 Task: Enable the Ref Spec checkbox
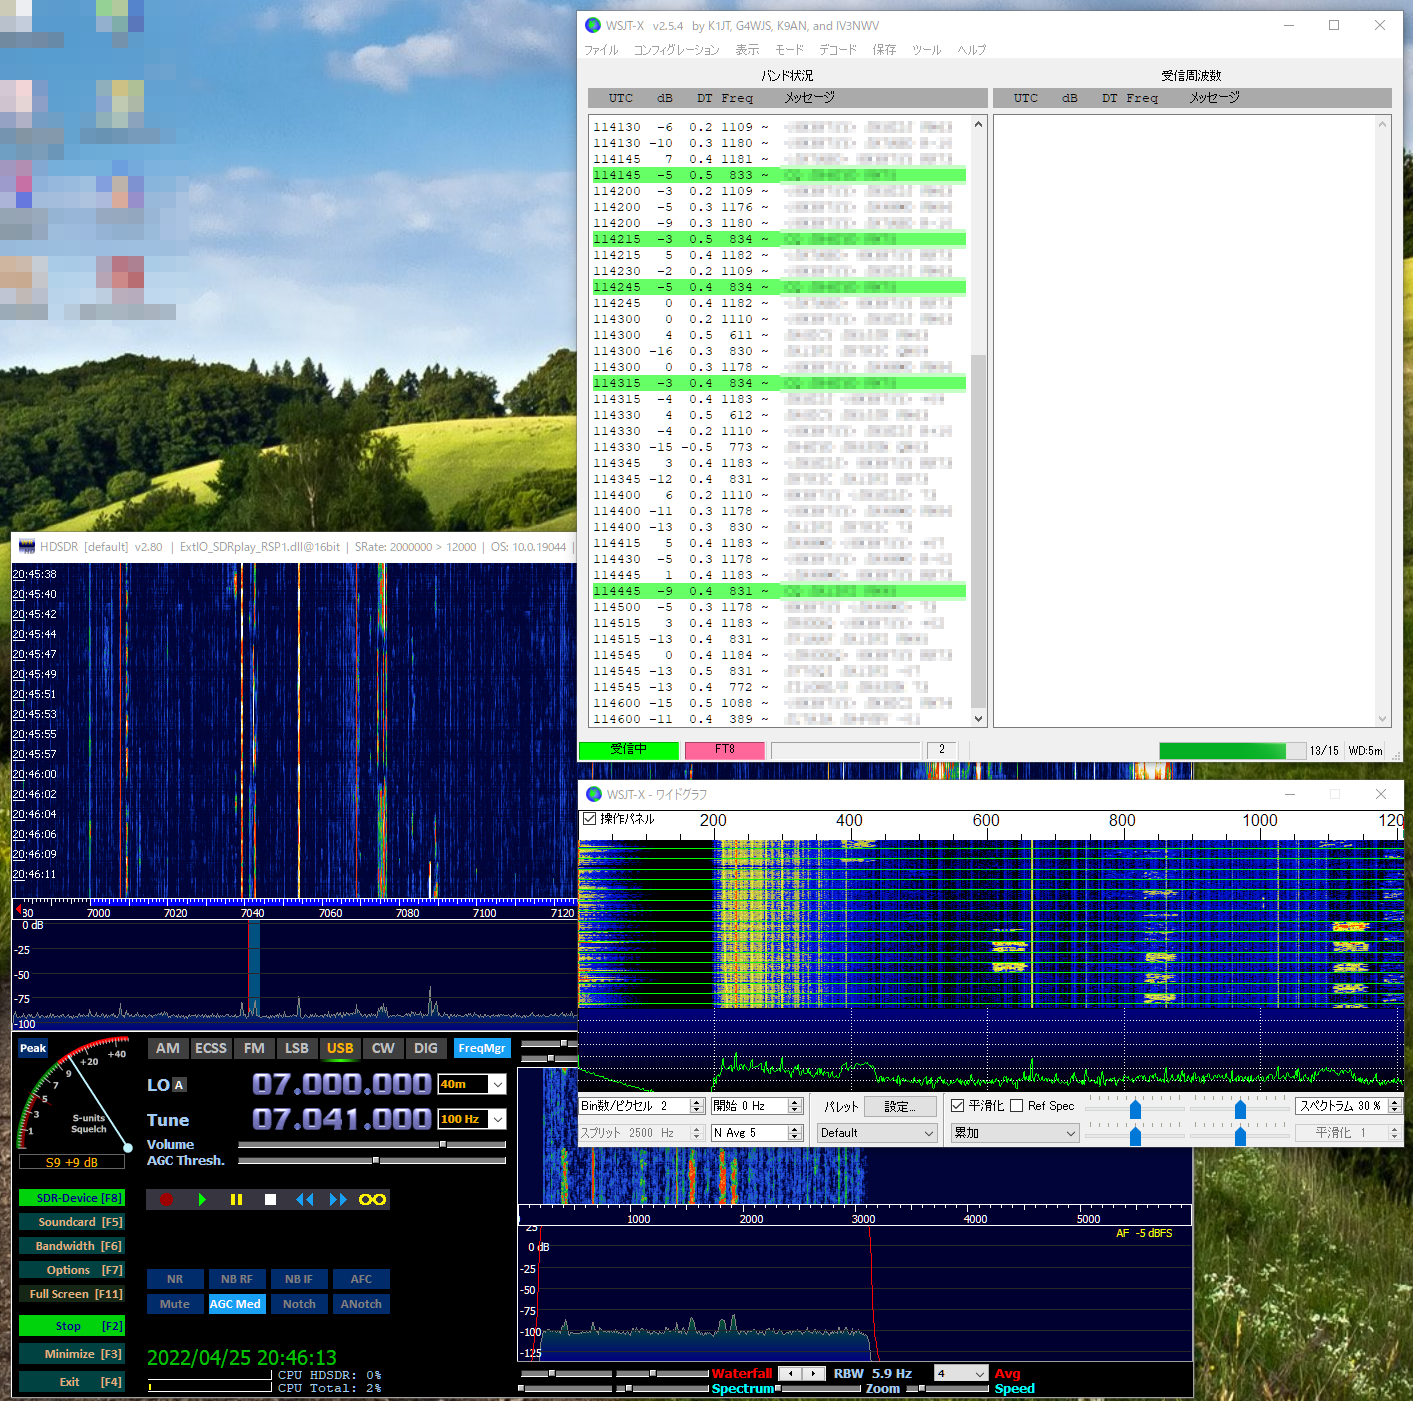[1017, 1106]
